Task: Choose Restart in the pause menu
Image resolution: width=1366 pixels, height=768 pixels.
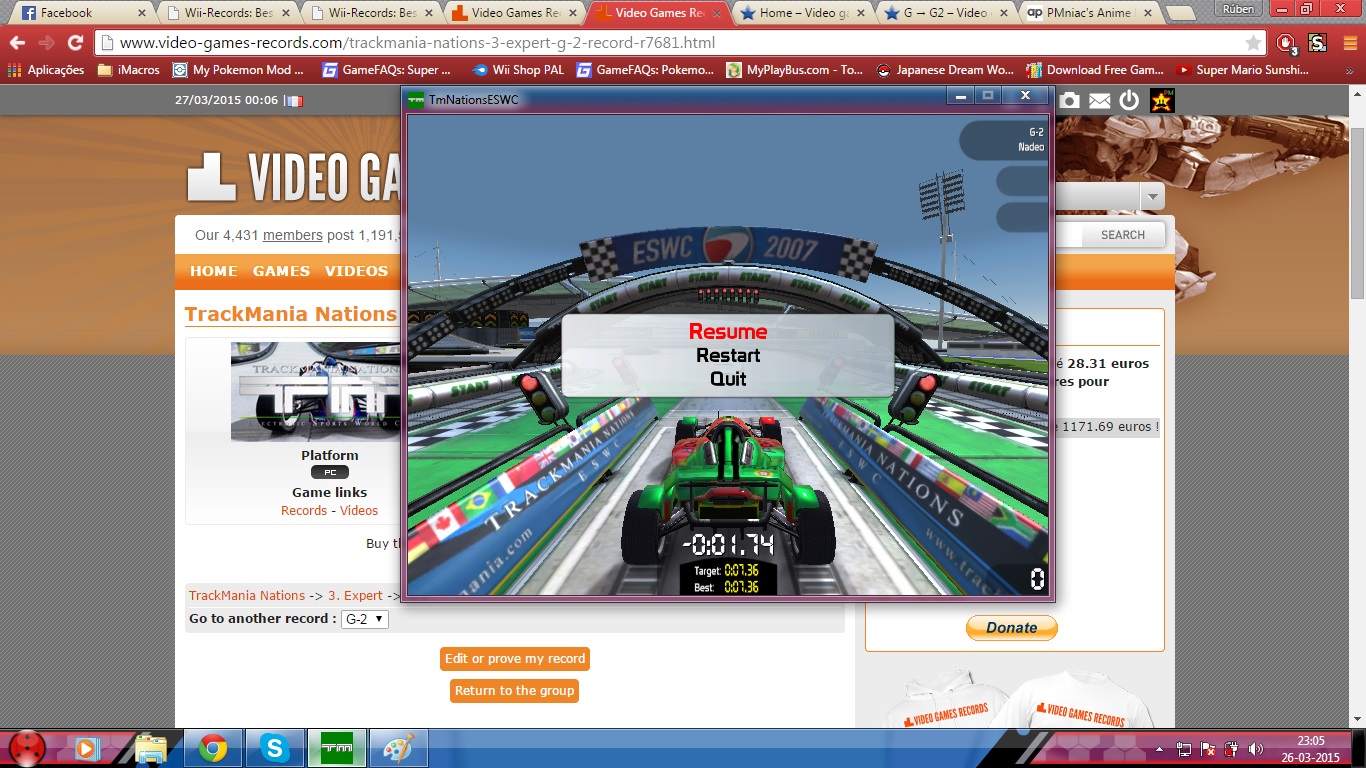Action: (728, 356)
